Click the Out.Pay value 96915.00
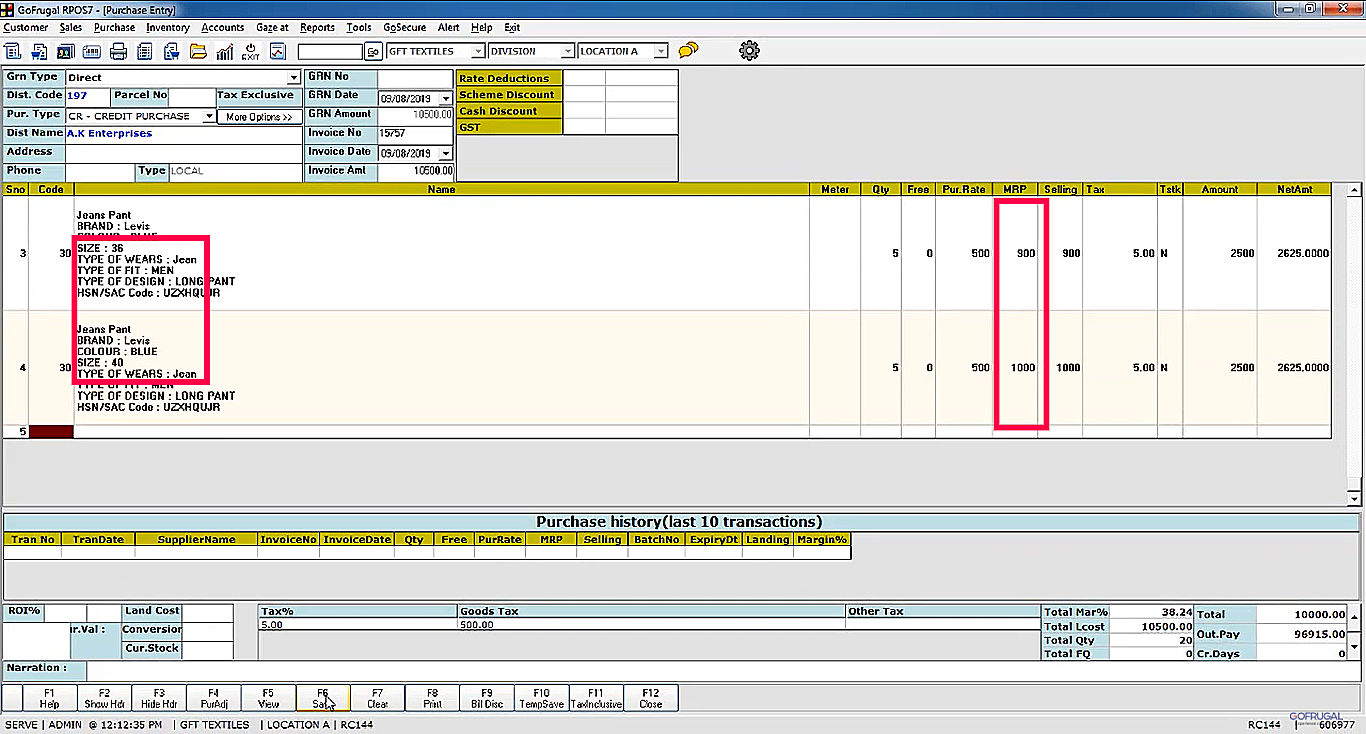 (1303, 634)
